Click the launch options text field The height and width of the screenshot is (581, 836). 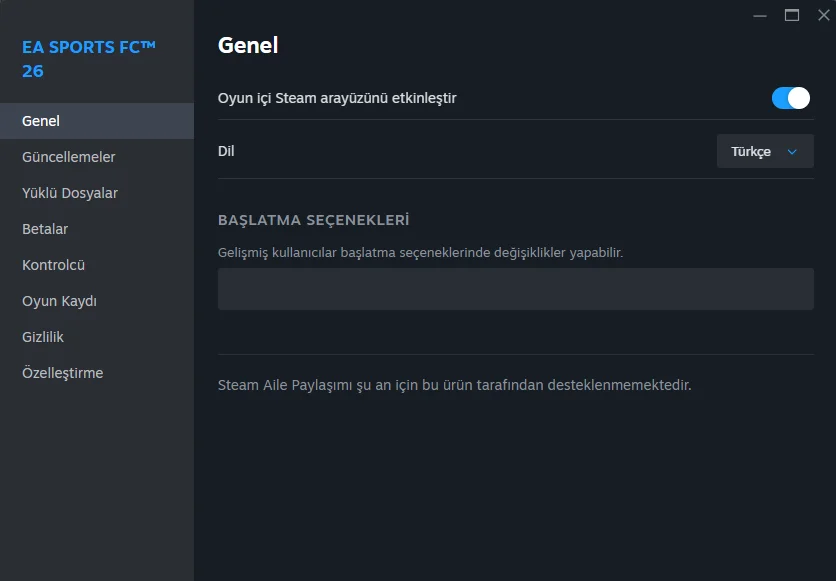coord(515,289)
